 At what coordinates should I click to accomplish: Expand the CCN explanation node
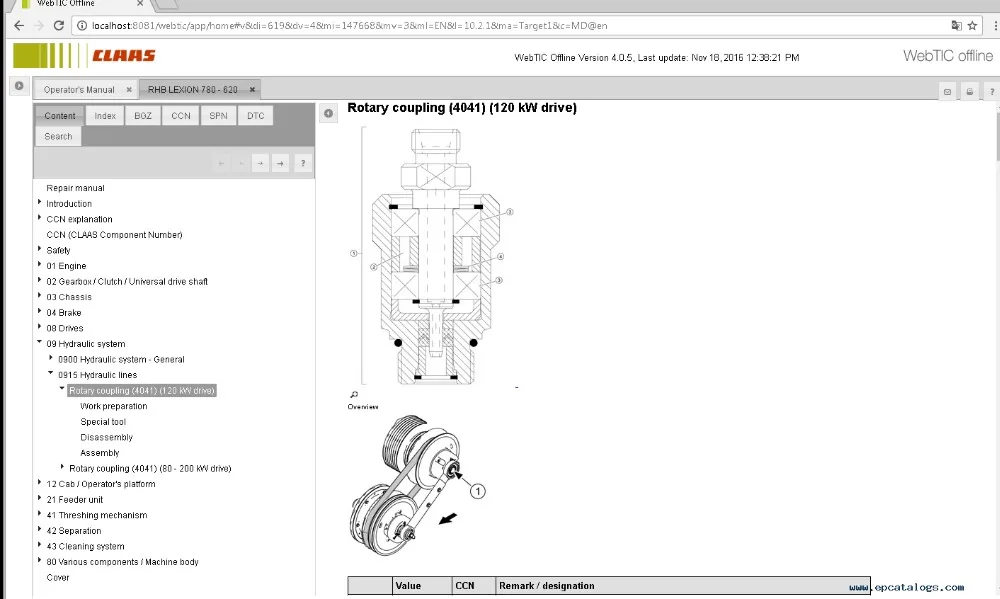(x=40, y=218)
